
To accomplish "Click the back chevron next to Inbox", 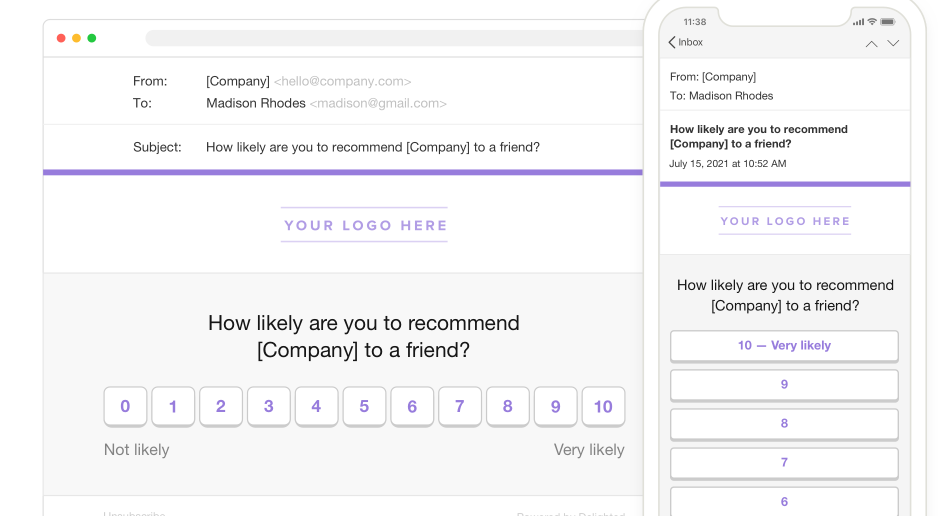I will (672, 43).
